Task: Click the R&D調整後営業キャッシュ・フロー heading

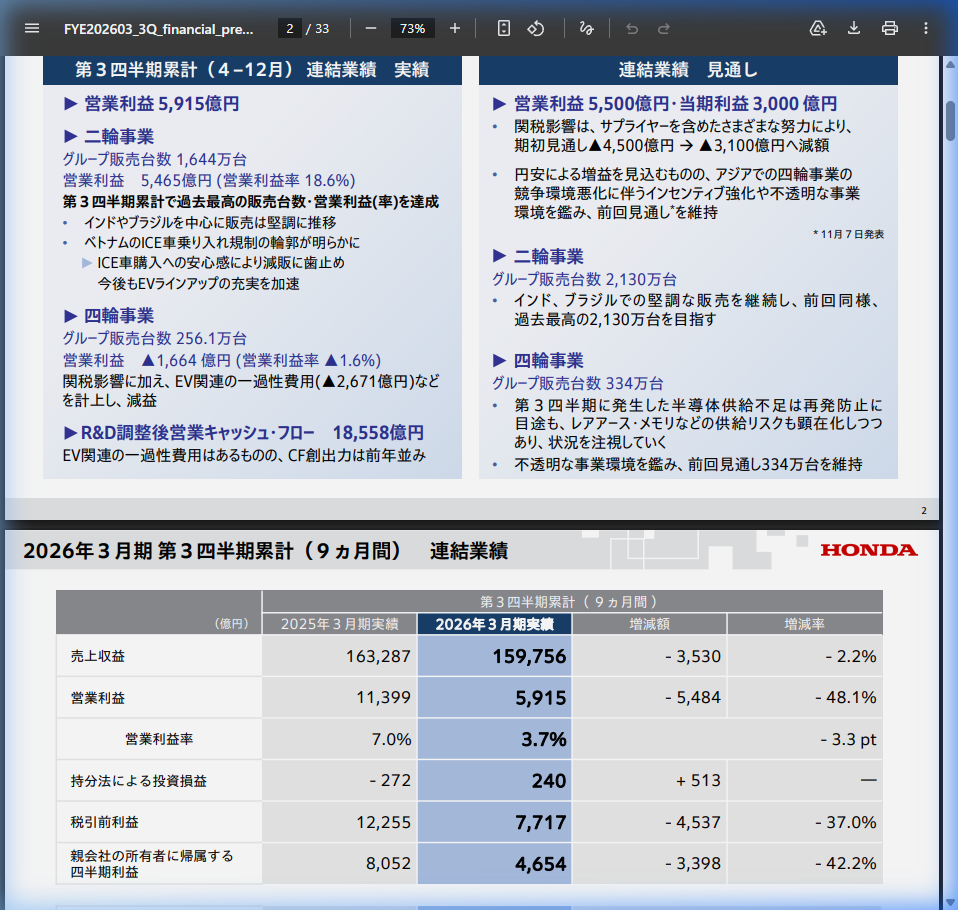Action: tap(198, 433)
